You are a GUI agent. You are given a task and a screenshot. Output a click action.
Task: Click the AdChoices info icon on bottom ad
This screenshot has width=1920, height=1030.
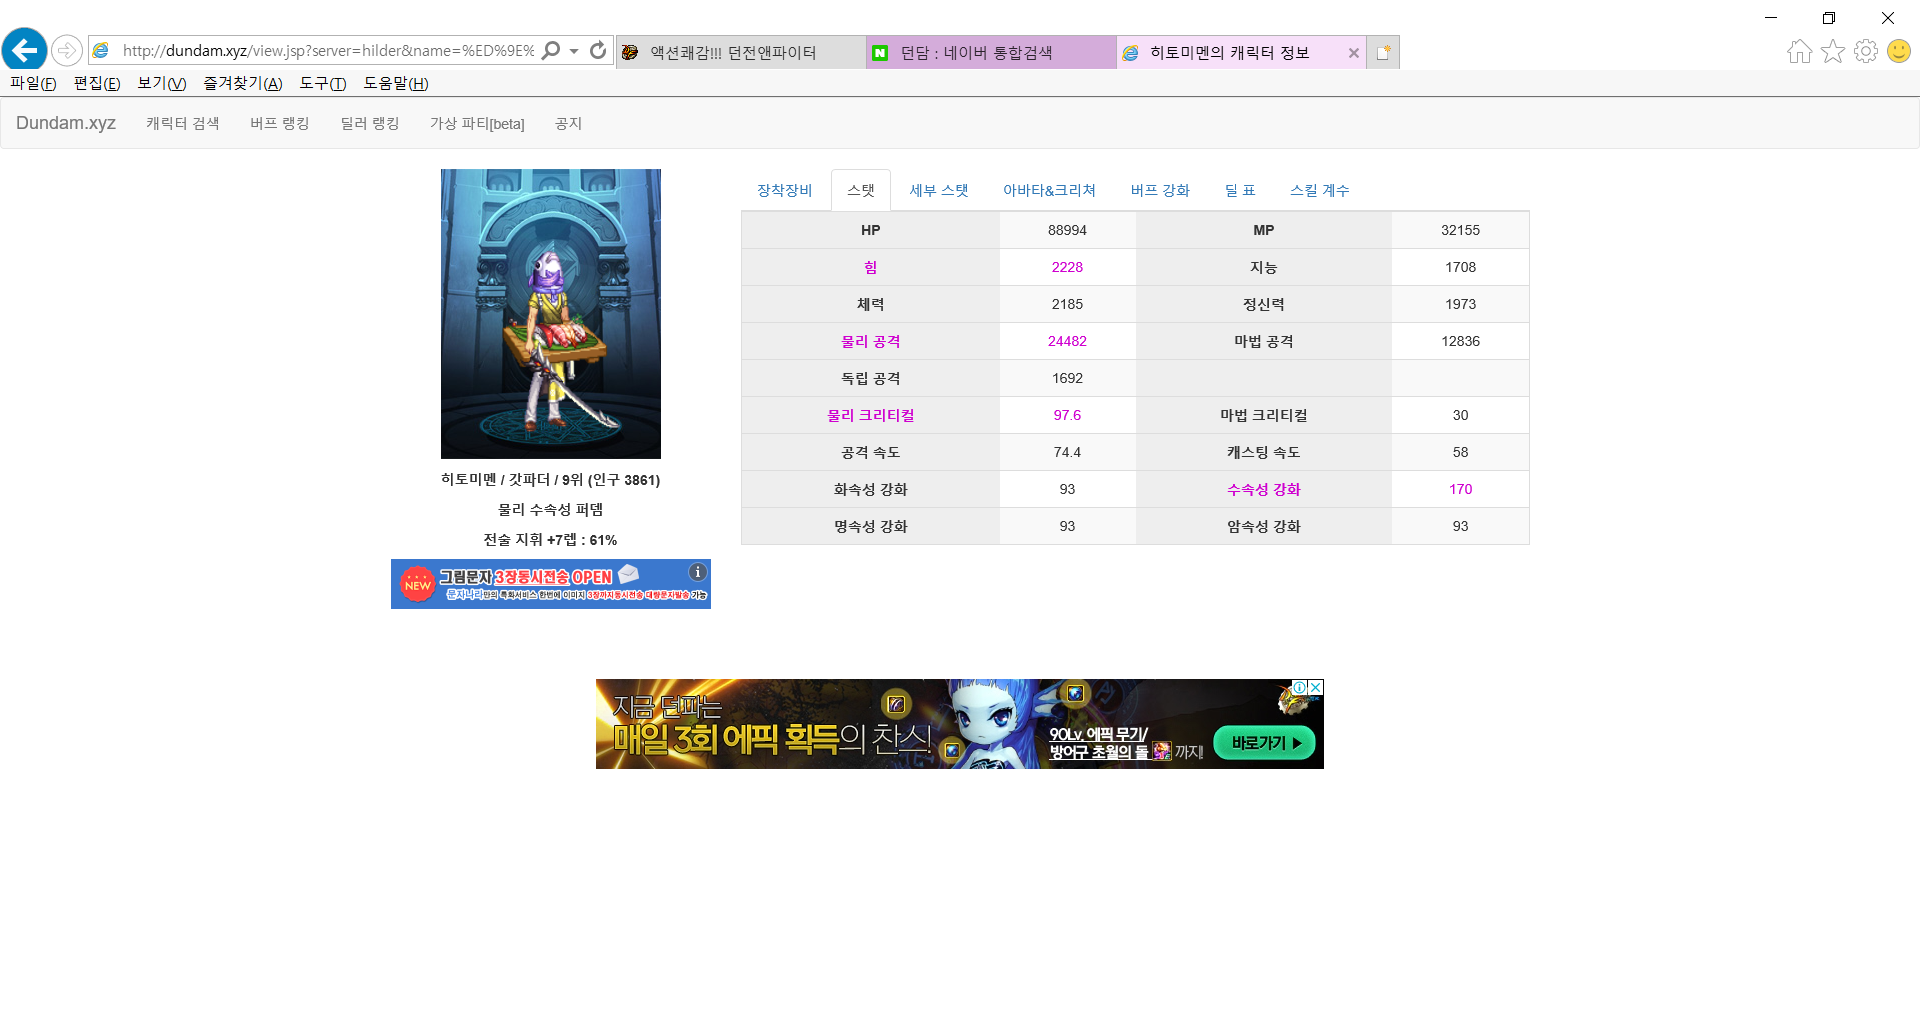[1300, 687]
